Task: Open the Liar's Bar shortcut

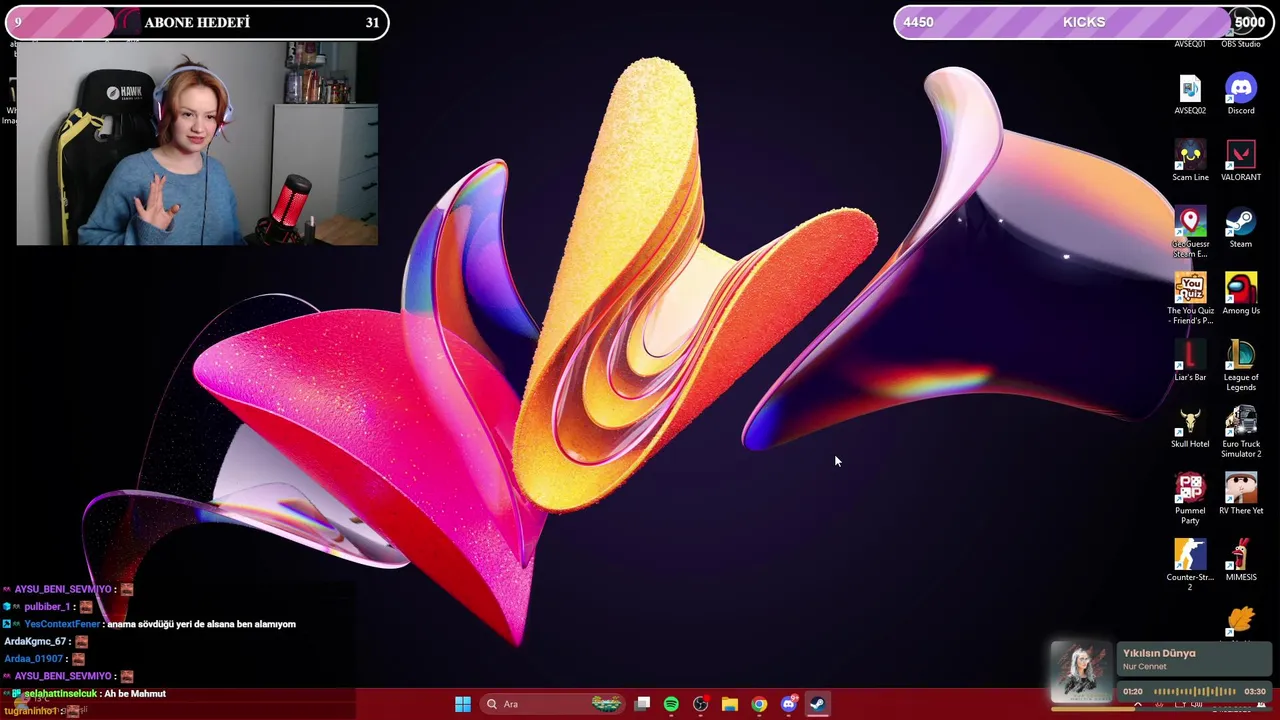Action: 1190,361
